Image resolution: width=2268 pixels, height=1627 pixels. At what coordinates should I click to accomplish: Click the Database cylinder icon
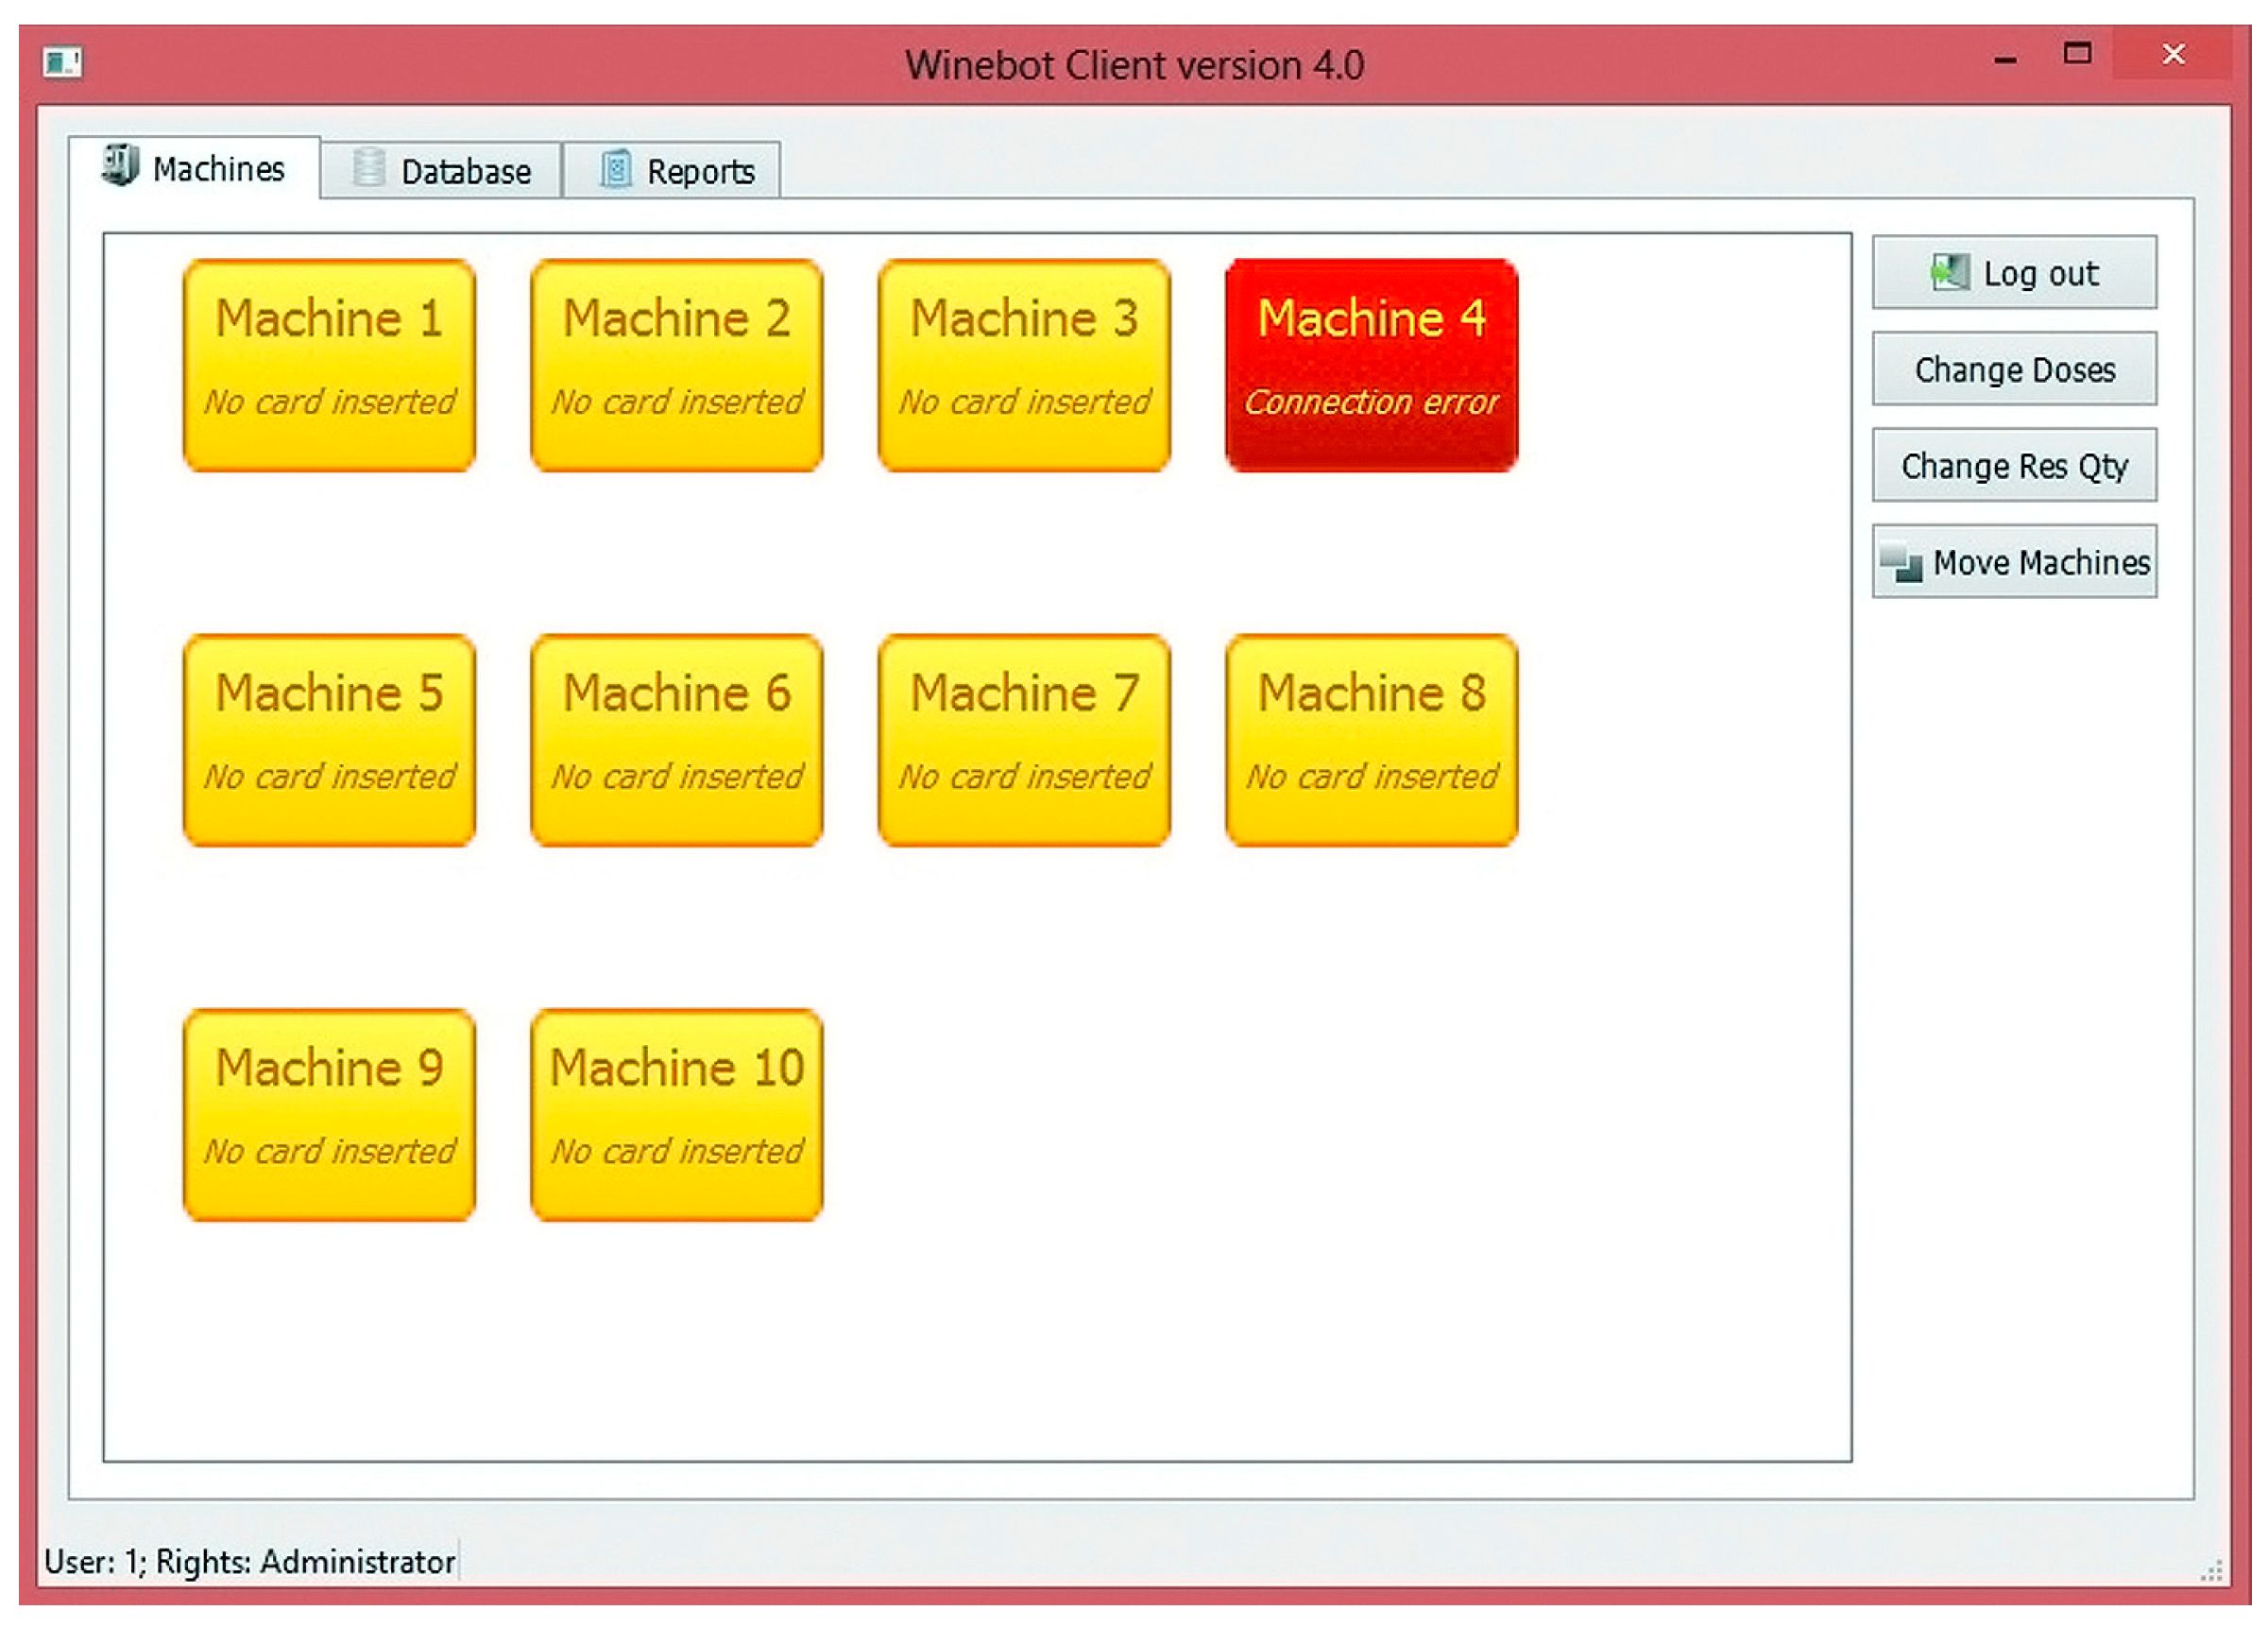pos(369,168)
